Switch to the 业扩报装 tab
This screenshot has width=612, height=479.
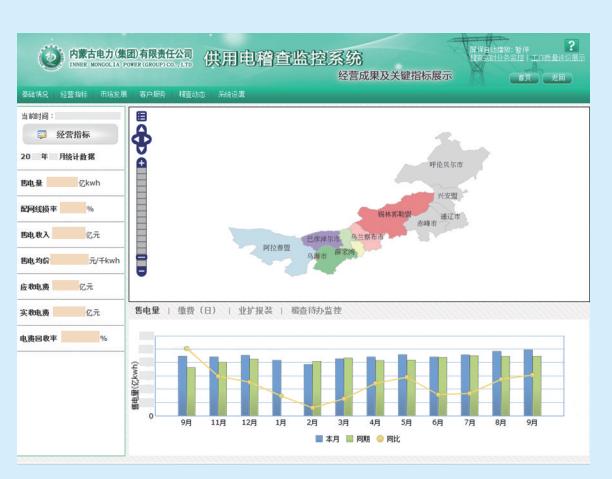tap(255, 311)
